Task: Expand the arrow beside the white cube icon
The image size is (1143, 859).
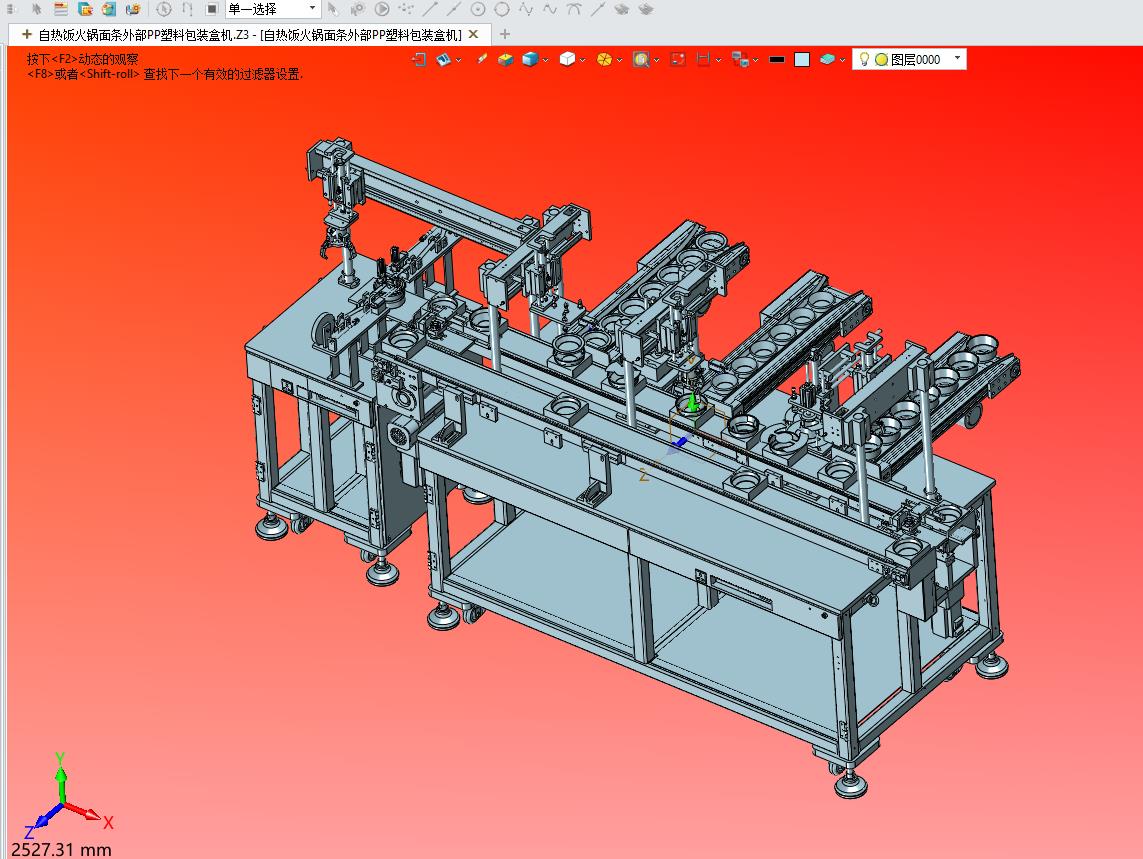Action: 582,60
